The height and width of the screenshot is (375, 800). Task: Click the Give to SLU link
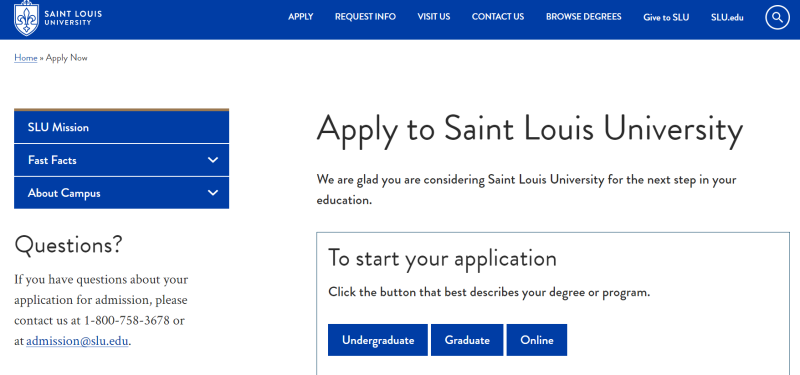pyautogui.click(x=666, y=17)
